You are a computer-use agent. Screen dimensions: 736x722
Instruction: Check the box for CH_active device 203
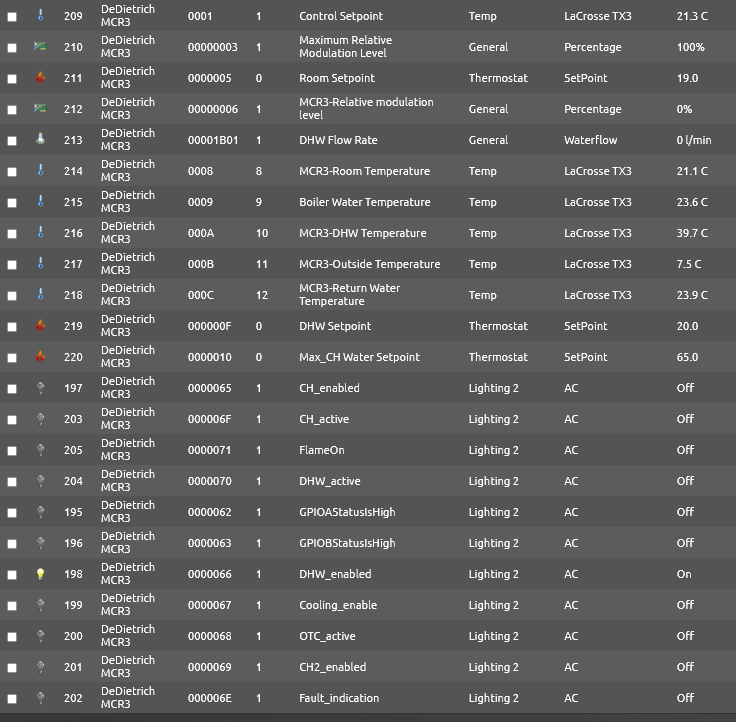tap(12, 420)
